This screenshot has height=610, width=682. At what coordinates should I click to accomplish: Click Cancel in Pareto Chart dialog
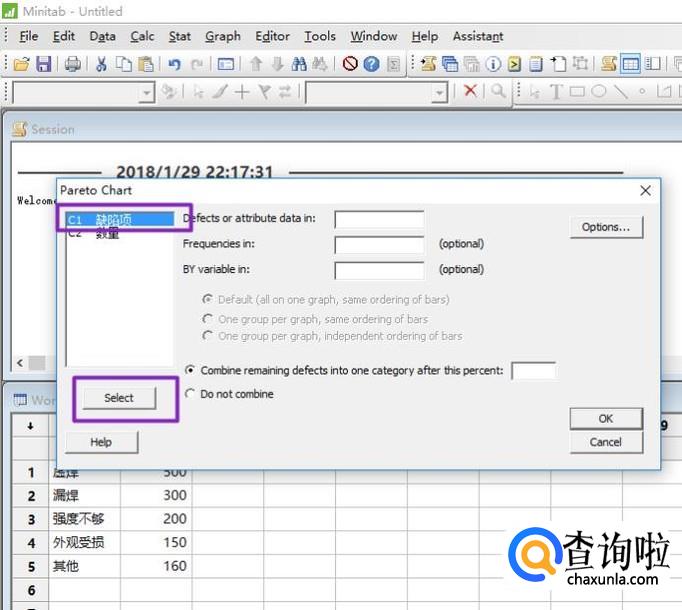click(x=606, y=442)
